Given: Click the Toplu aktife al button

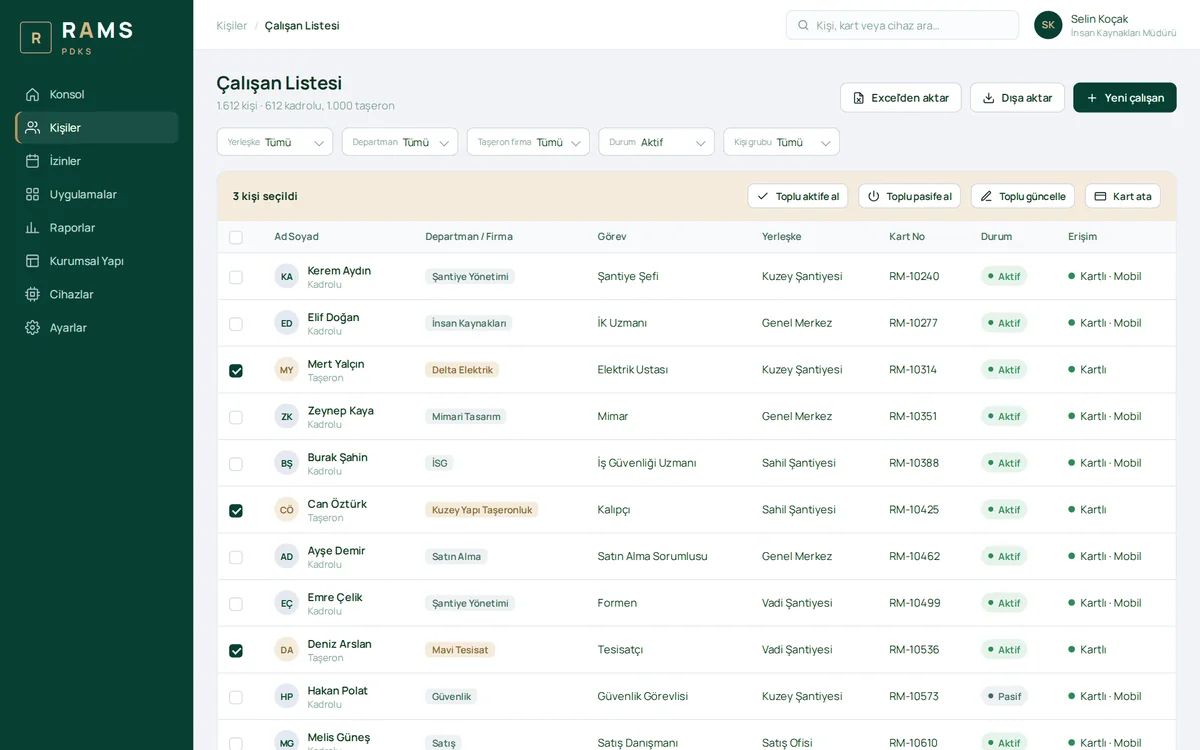Looking at the screenshot, I should [798, 196].
